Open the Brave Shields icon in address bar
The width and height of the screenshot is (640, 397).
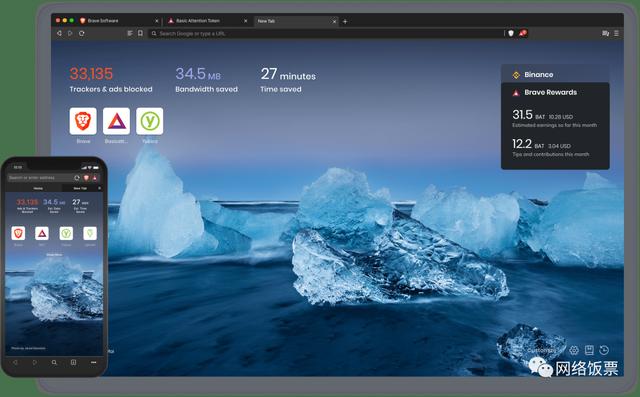[x=511, y=33]
